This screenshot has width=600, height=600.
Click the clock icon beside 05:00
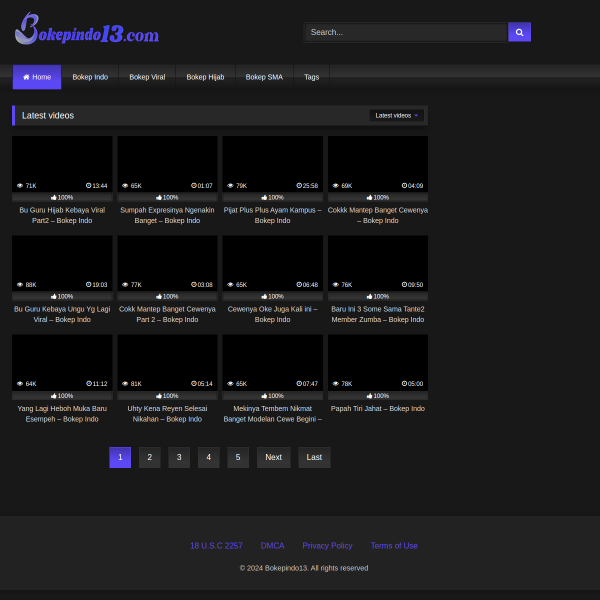click(404, 383)
